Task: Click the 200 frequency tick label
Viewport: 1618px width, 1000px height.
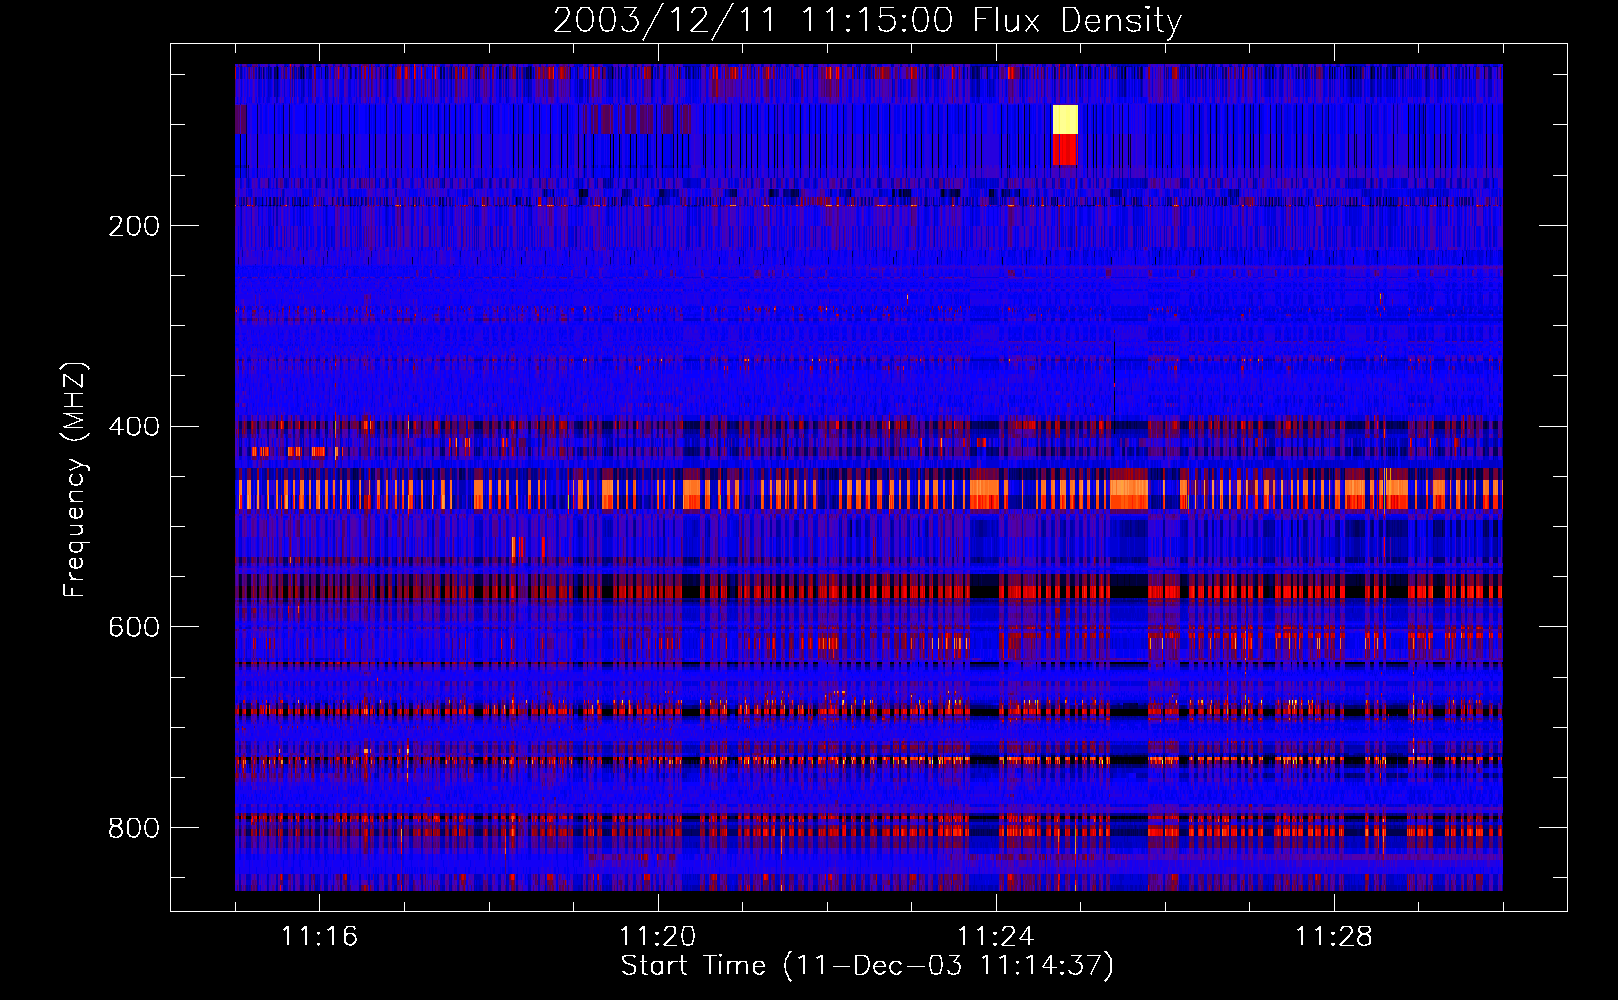Action: 134,226
